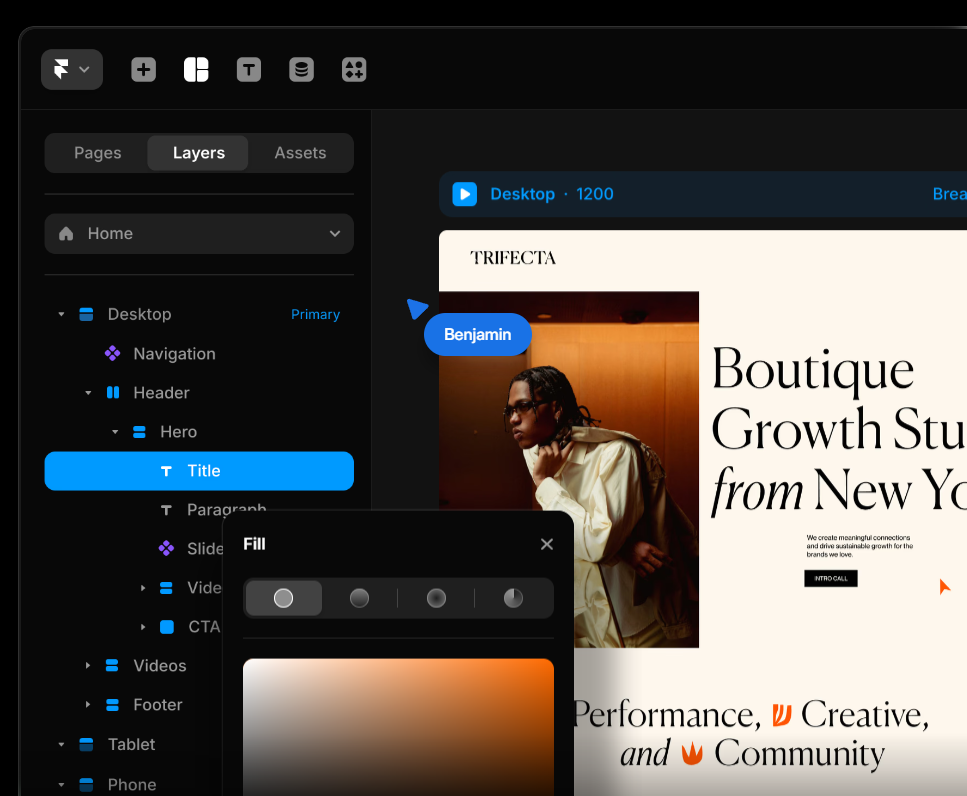The width and height of the screenshot is (967, 796).
Task: Open the Actions shapes icon in toolbar
Action: 354,69
